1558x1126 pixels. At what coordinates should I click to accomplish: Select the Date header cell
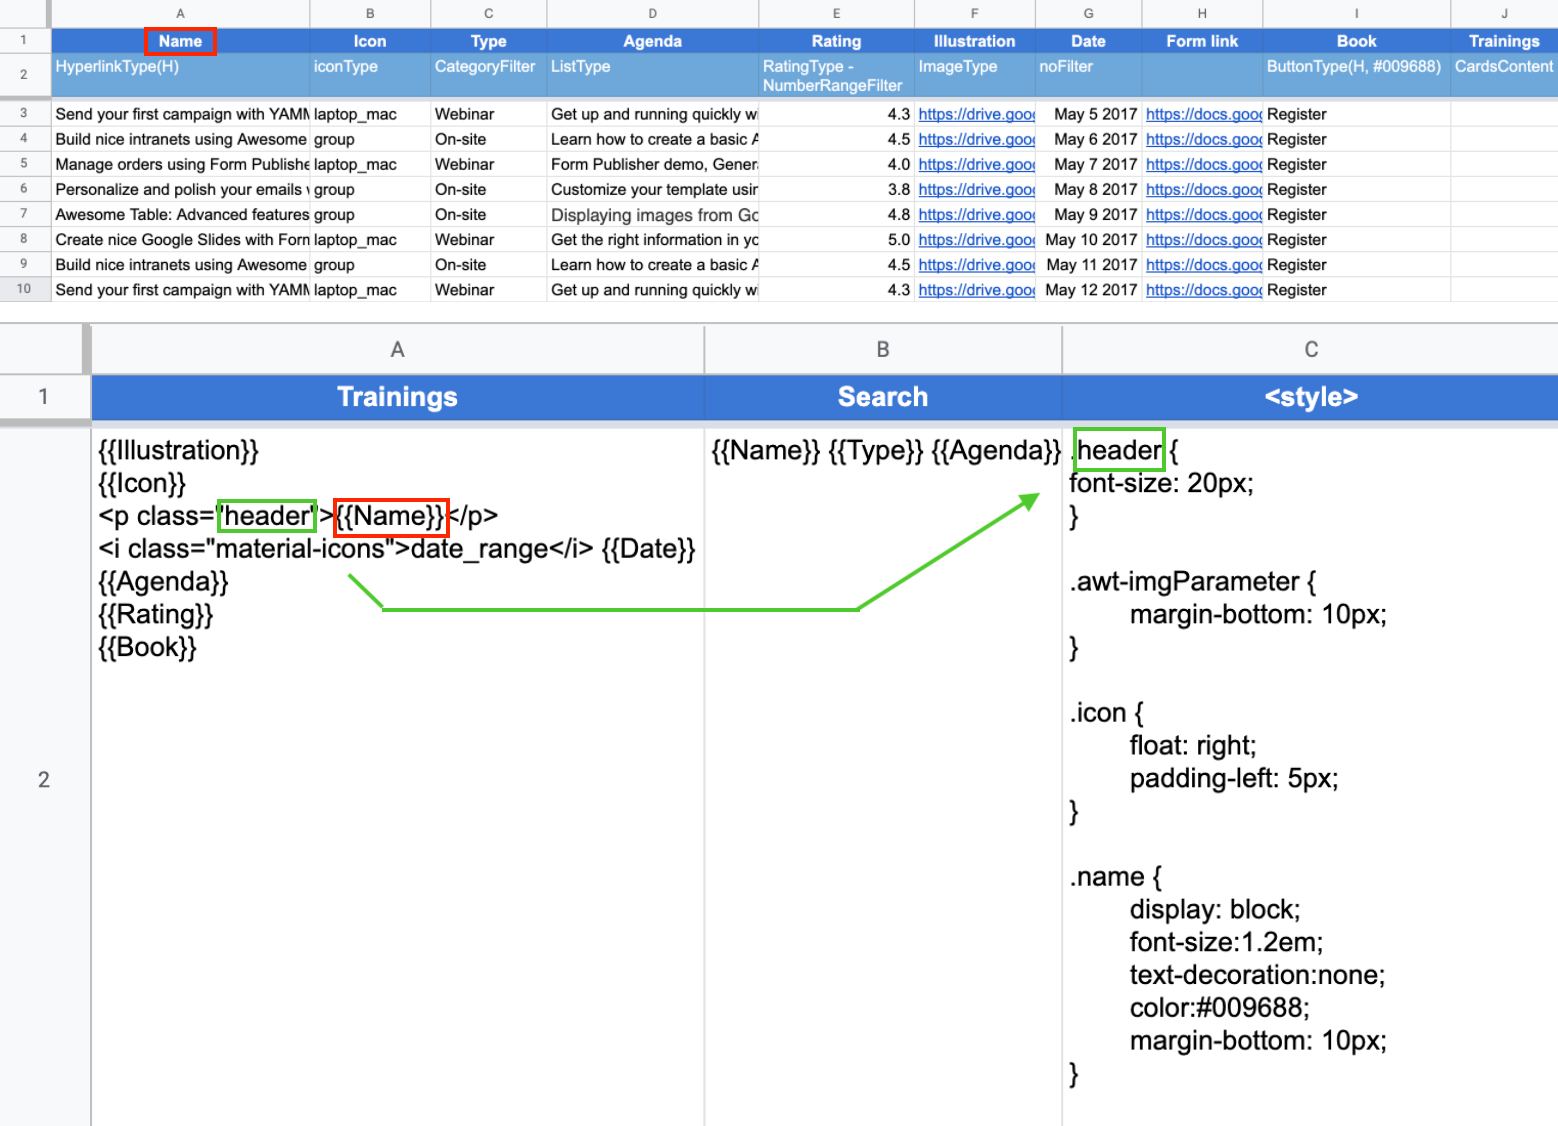(1089, 41)
